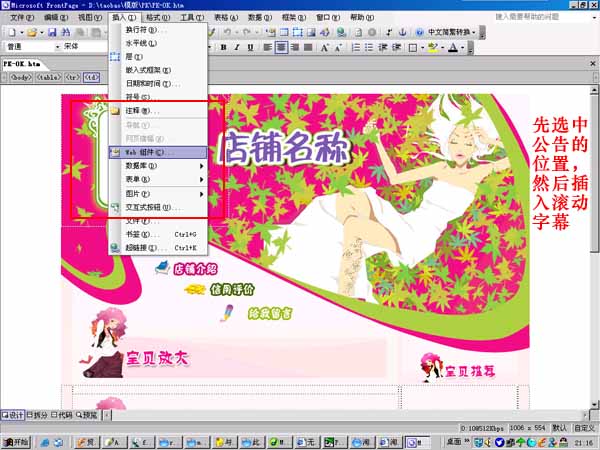The width and height of the screenshot is (600, 450).
Task: Open the 工具 menu
Action: pyautogui.click(x=192, y=18)
